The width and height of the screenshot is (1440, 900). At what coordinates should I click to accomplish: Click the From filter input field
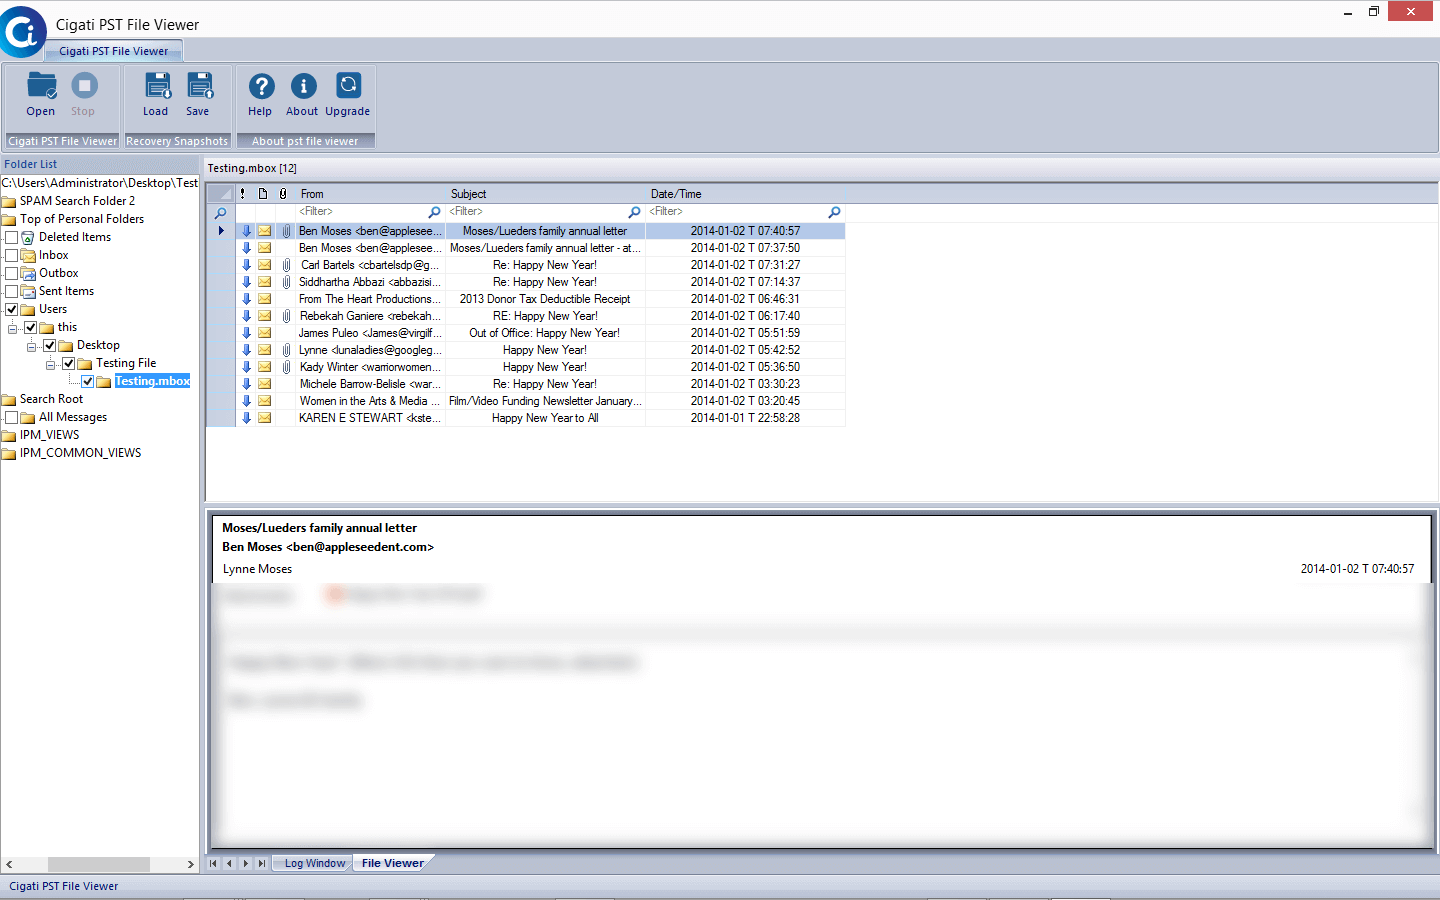pyautogui.click(x=362, y=212)
